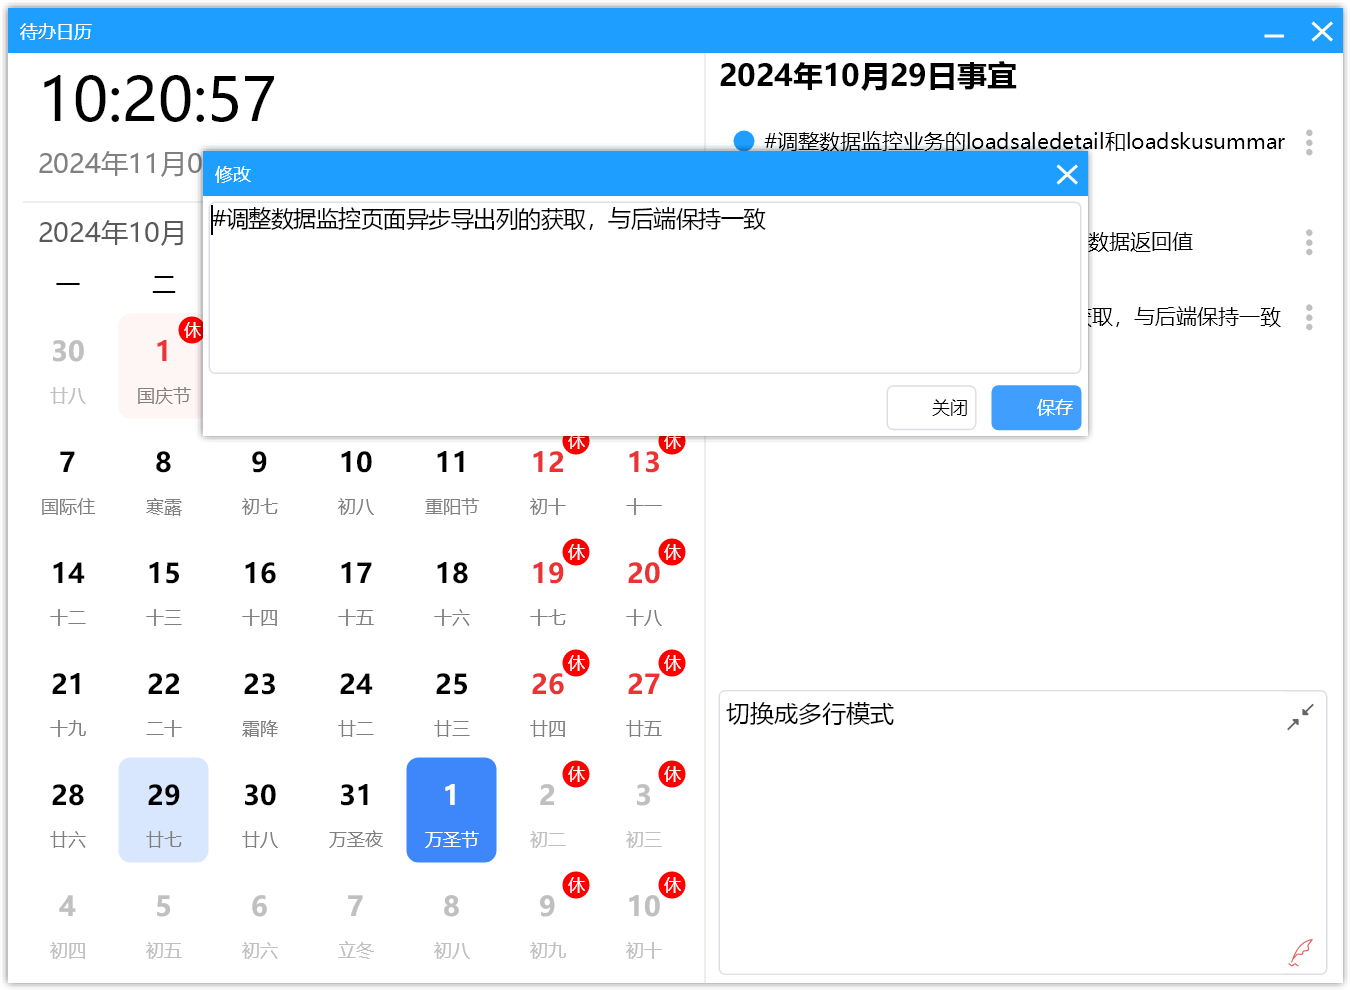The image size is (1350, 990).
Task: Select October 23 霜降 date
Action: click(x=260, y=699)
